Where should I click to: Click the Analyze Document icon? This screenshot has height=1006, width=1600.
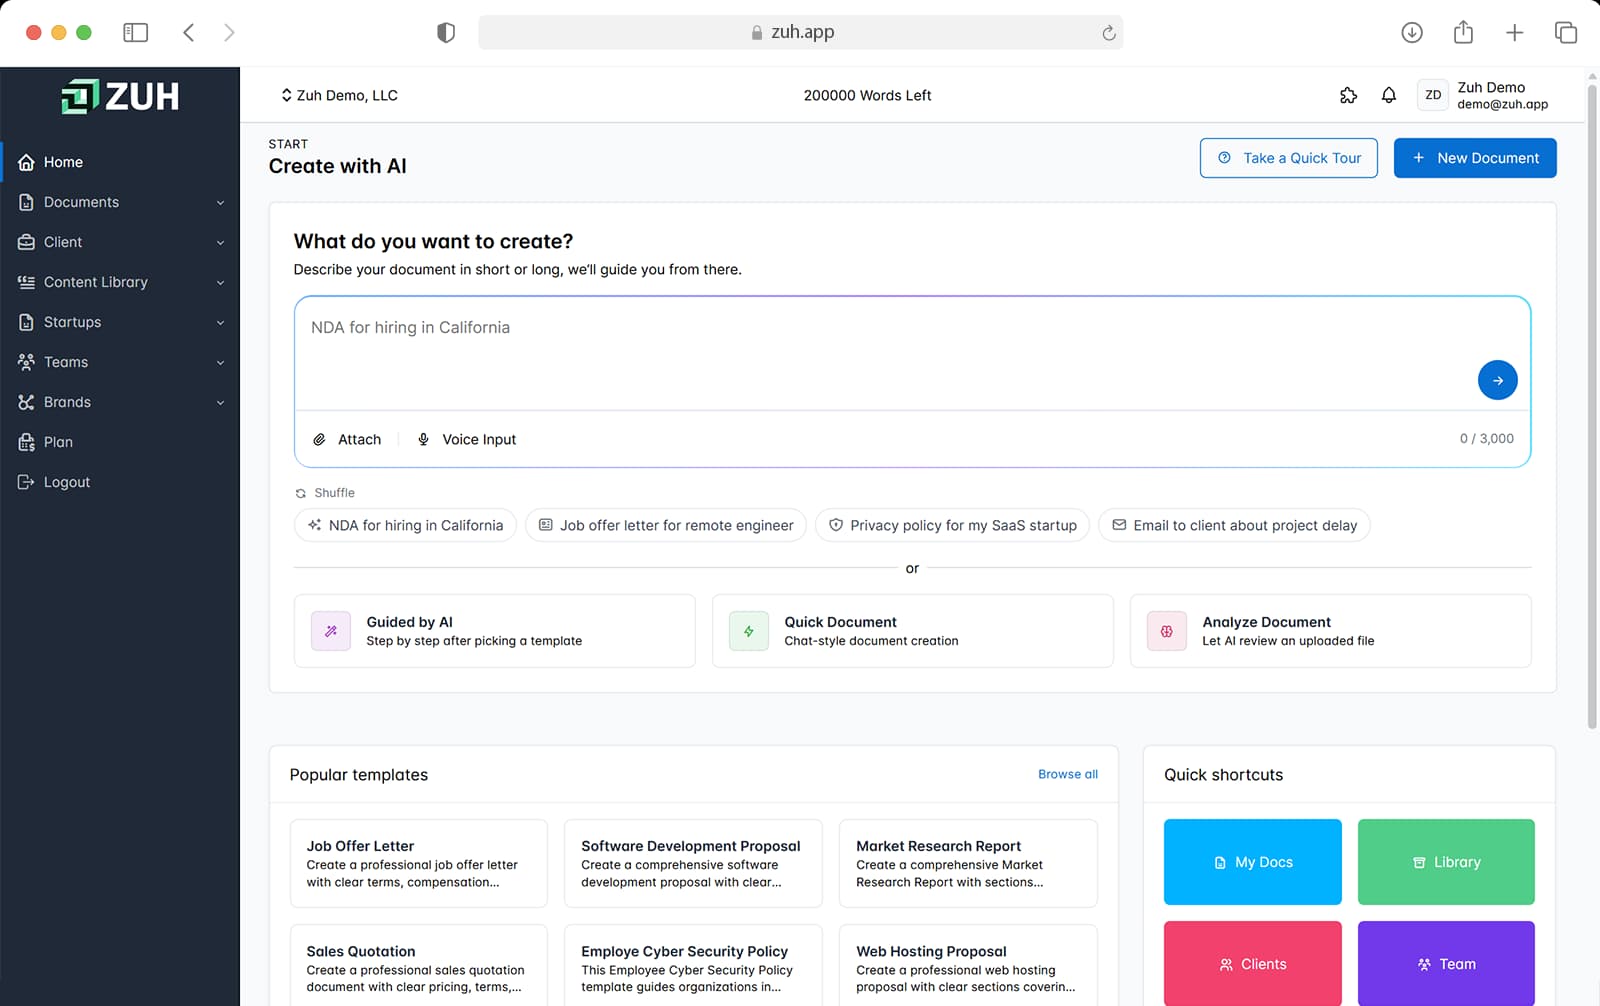(1167, 631)
